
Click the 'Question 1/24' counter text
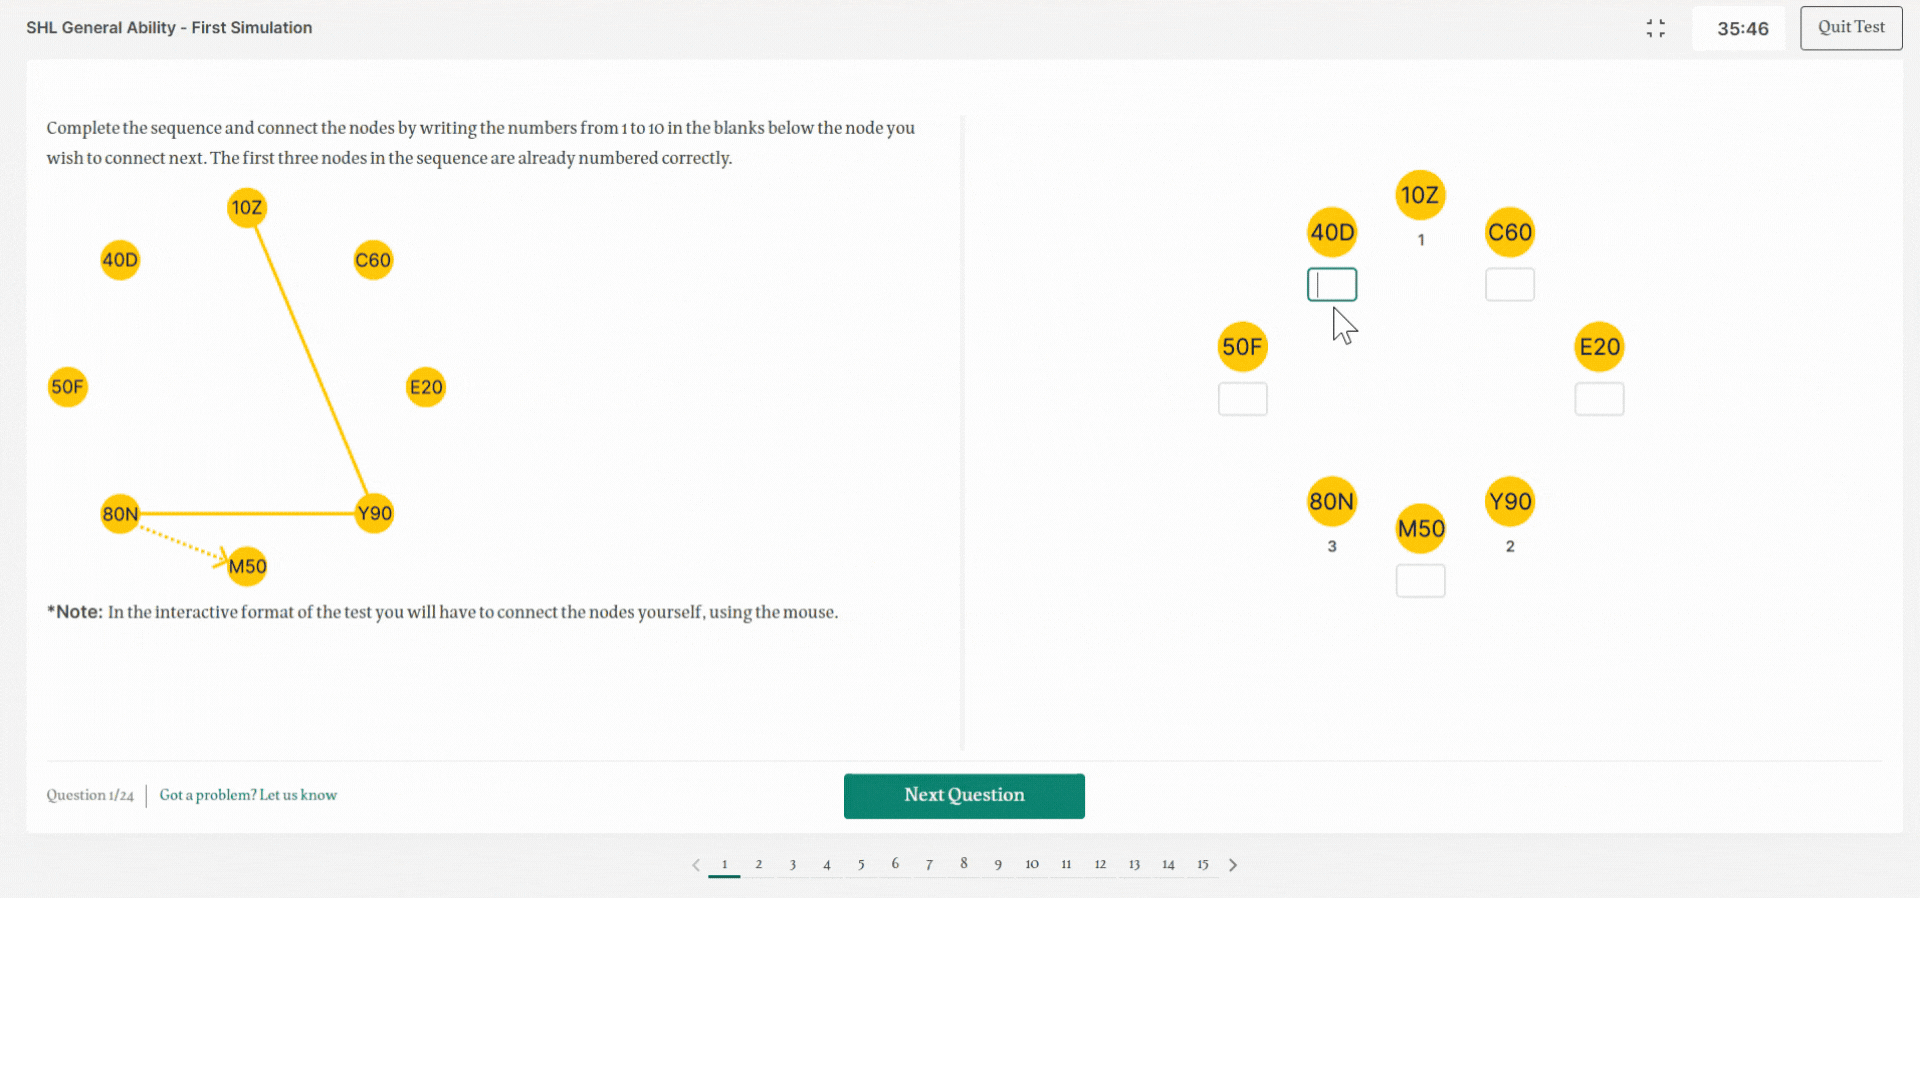(x=90, y=795)
